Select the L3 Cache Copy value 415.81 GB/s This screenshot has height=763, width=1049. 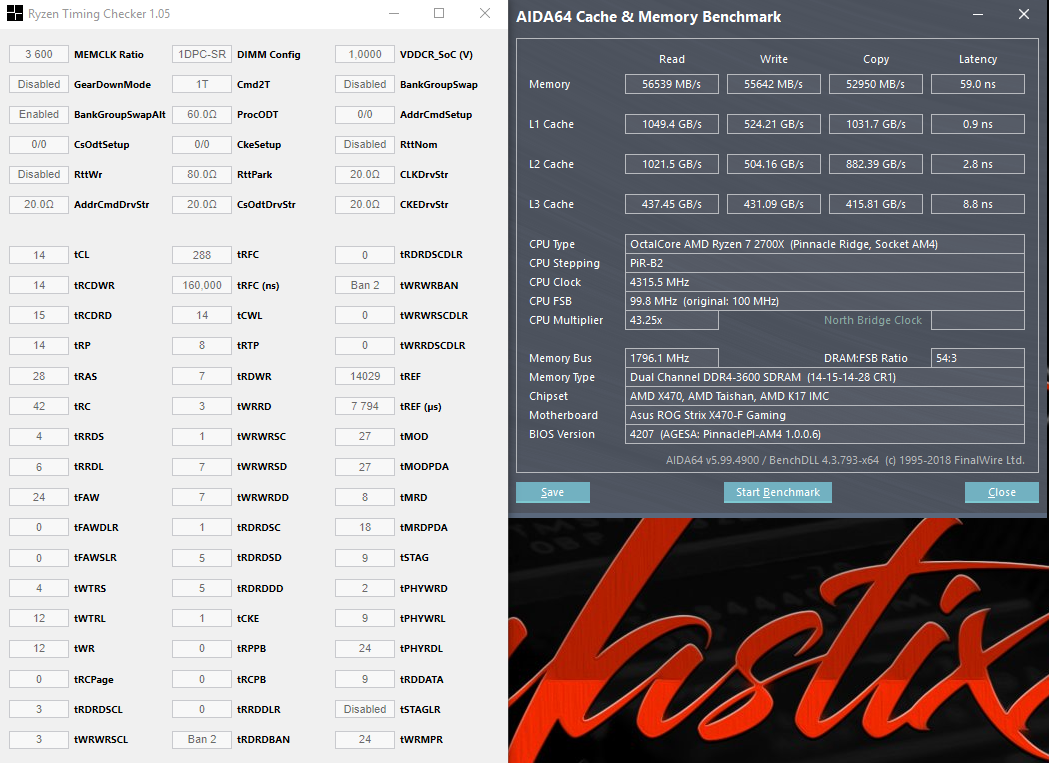[876, 204]
